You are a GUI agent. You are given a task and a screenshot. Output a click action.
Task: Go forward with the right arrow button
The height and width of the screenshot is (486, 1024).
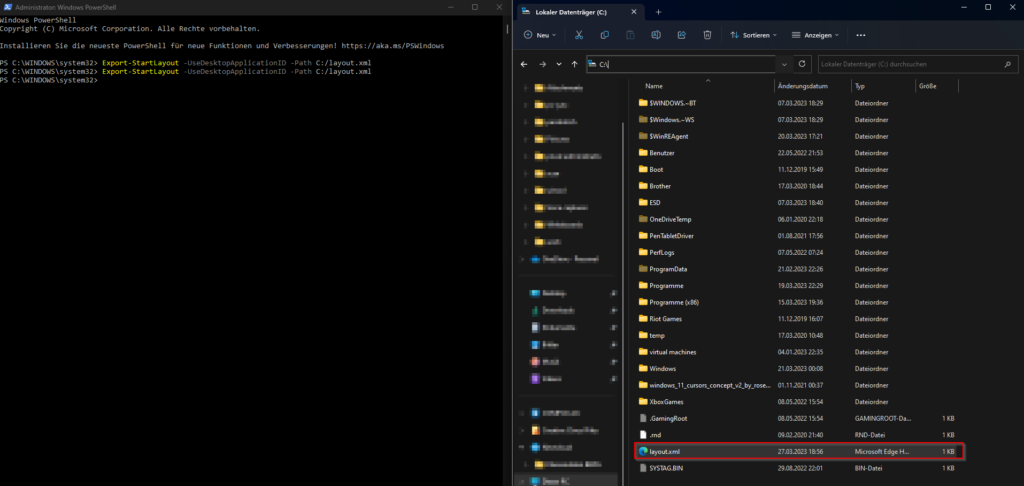pyautogui.click(x=543, y=64)
